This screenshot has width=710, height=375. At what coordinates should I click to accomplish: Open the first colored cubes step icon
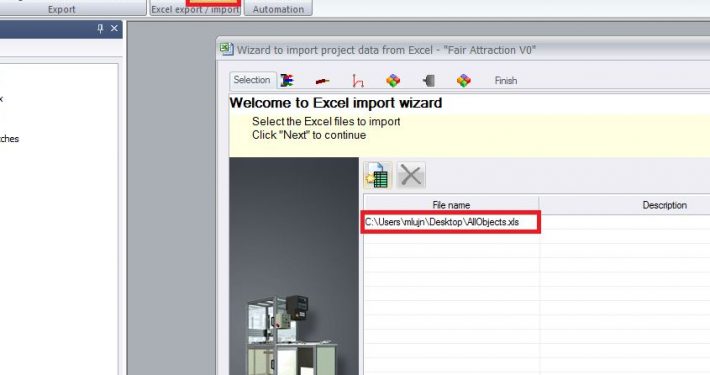[393, 81]
